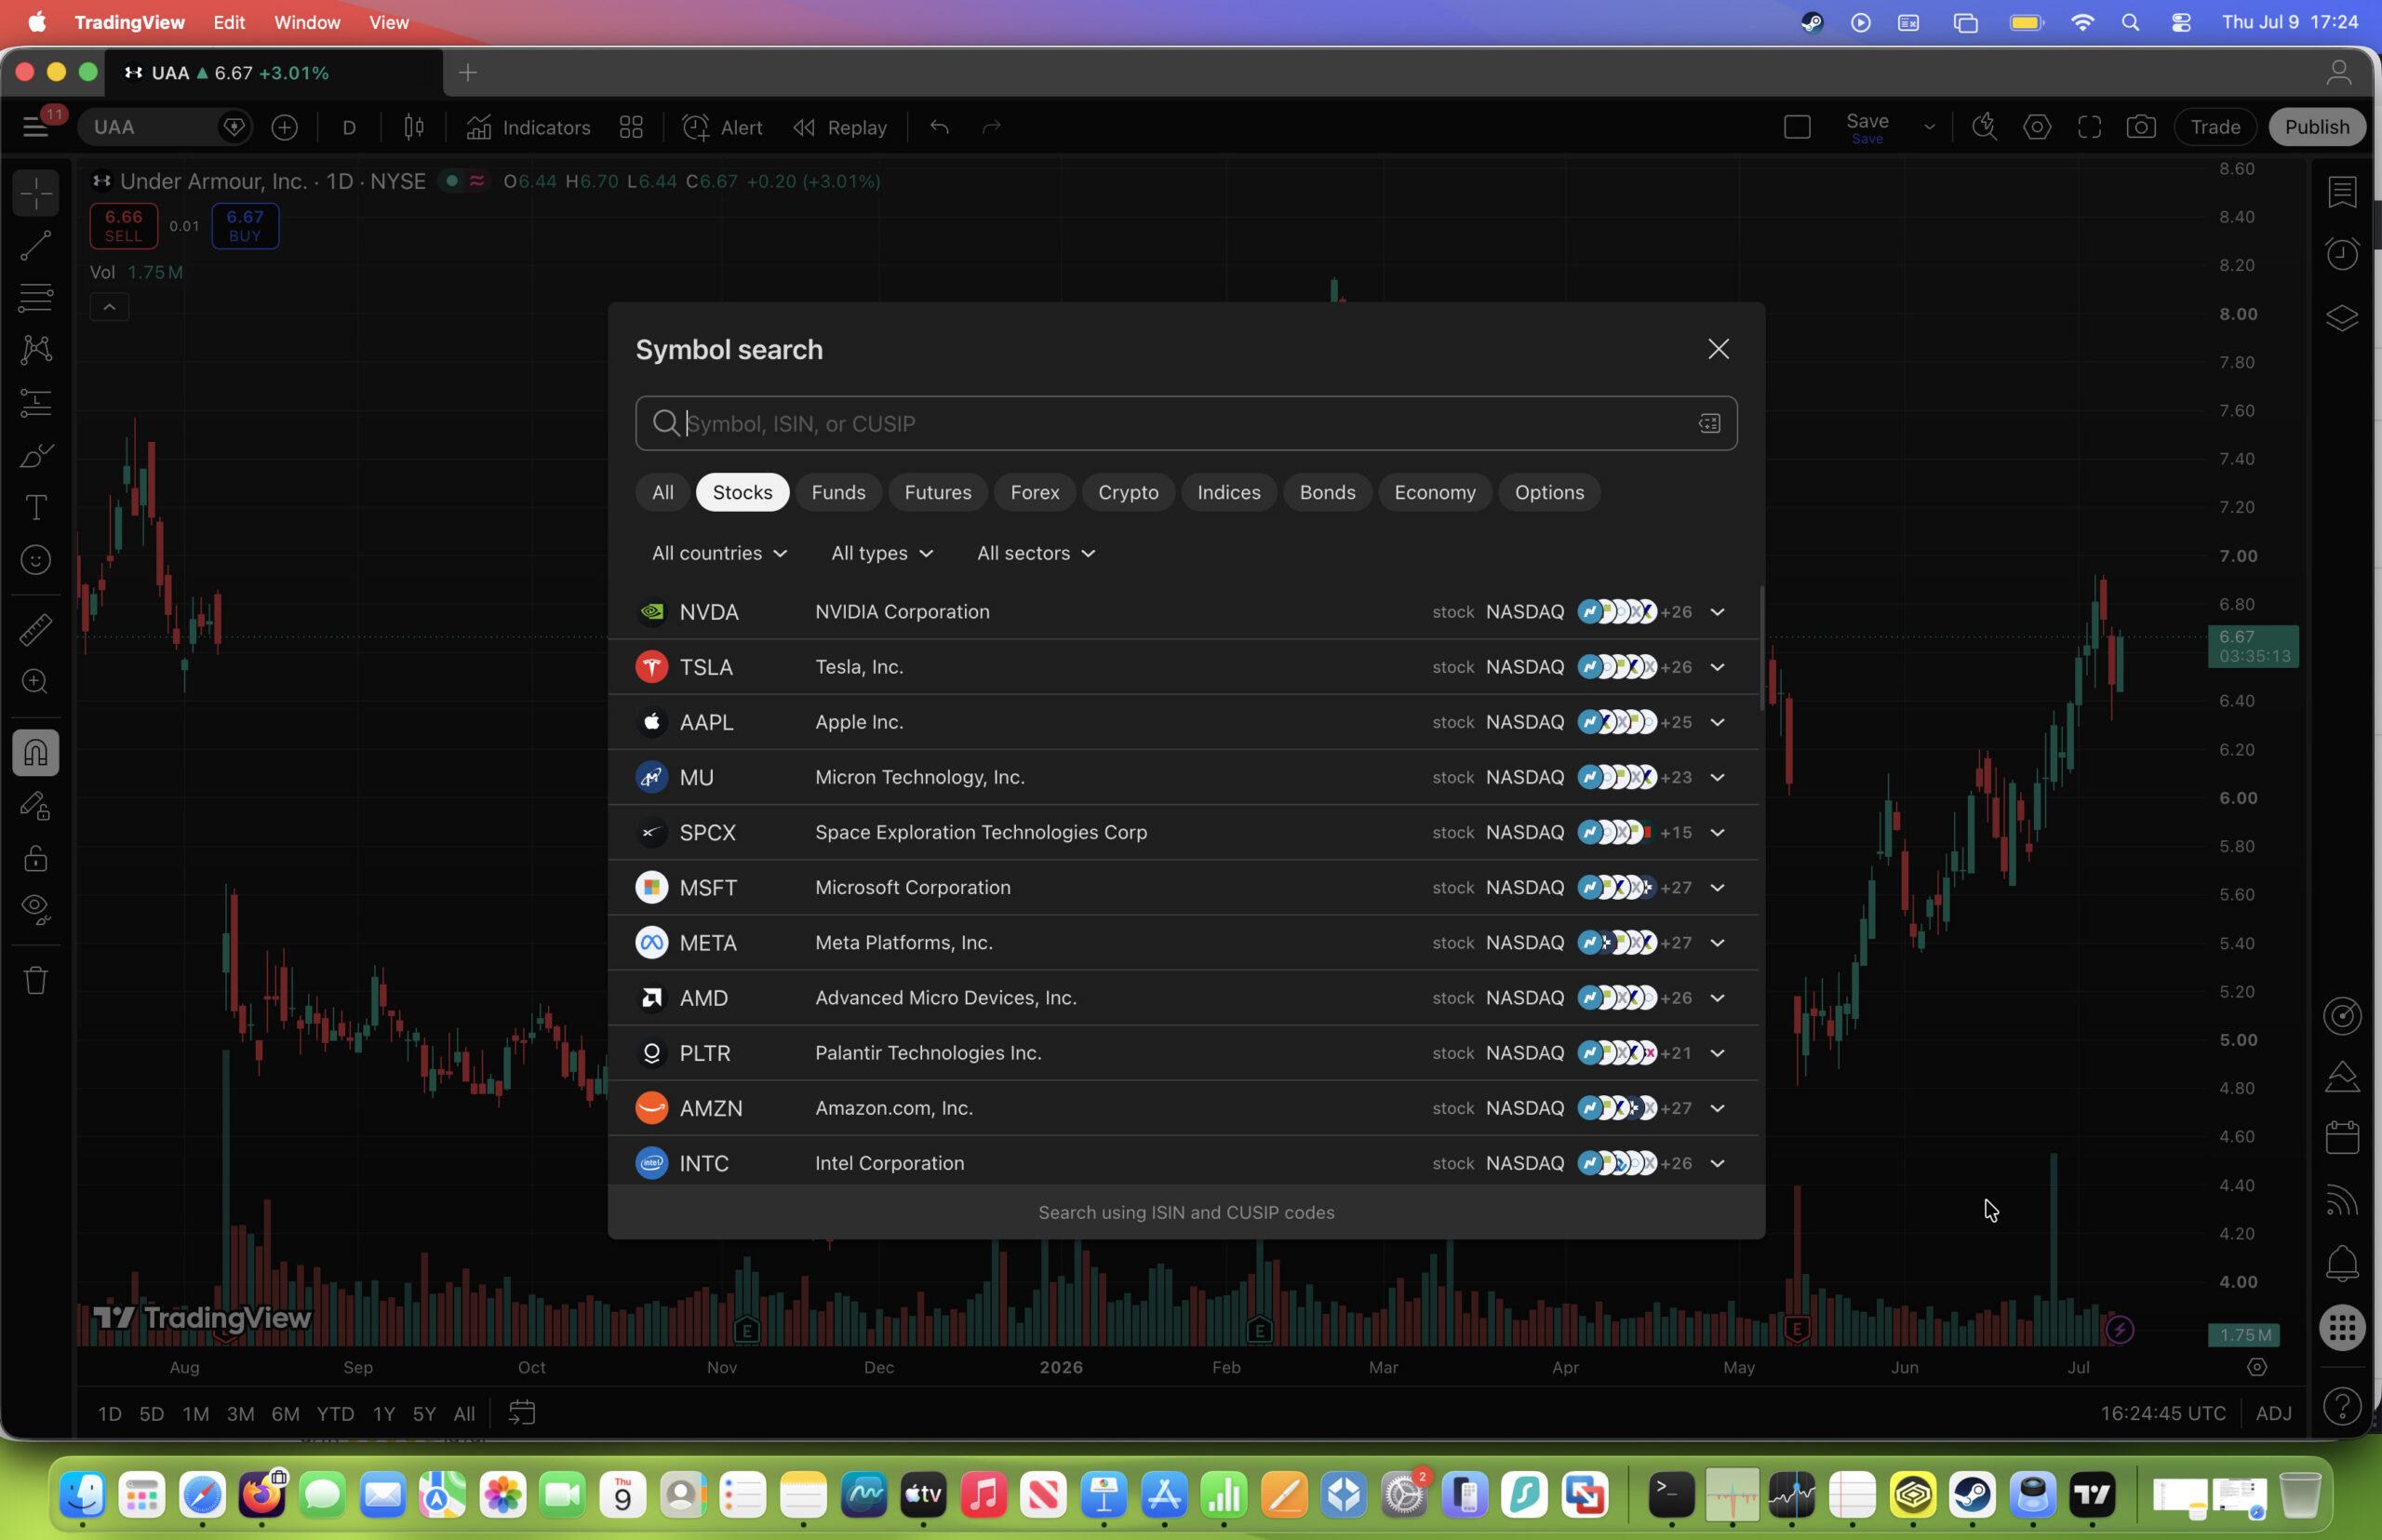Select the All category filter
This screenshot has width=2382, height=1540.
coord(662,492)
